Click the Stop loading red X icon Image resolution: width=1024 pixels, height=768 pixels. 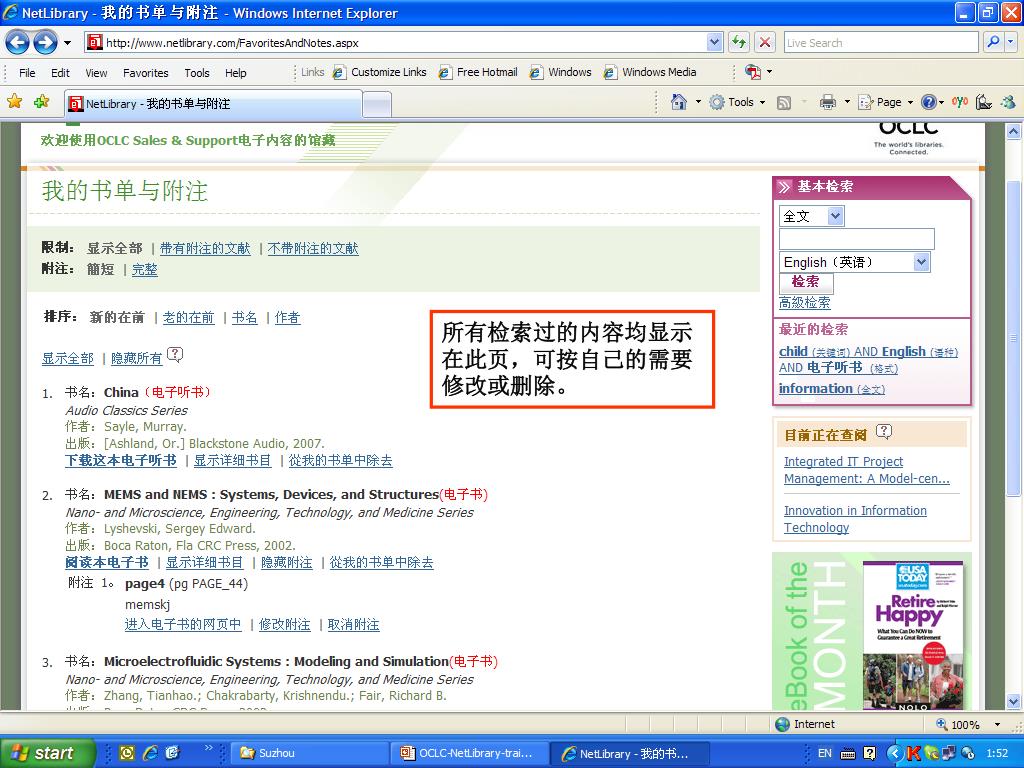pyautogui.click(x=765, y=42)
